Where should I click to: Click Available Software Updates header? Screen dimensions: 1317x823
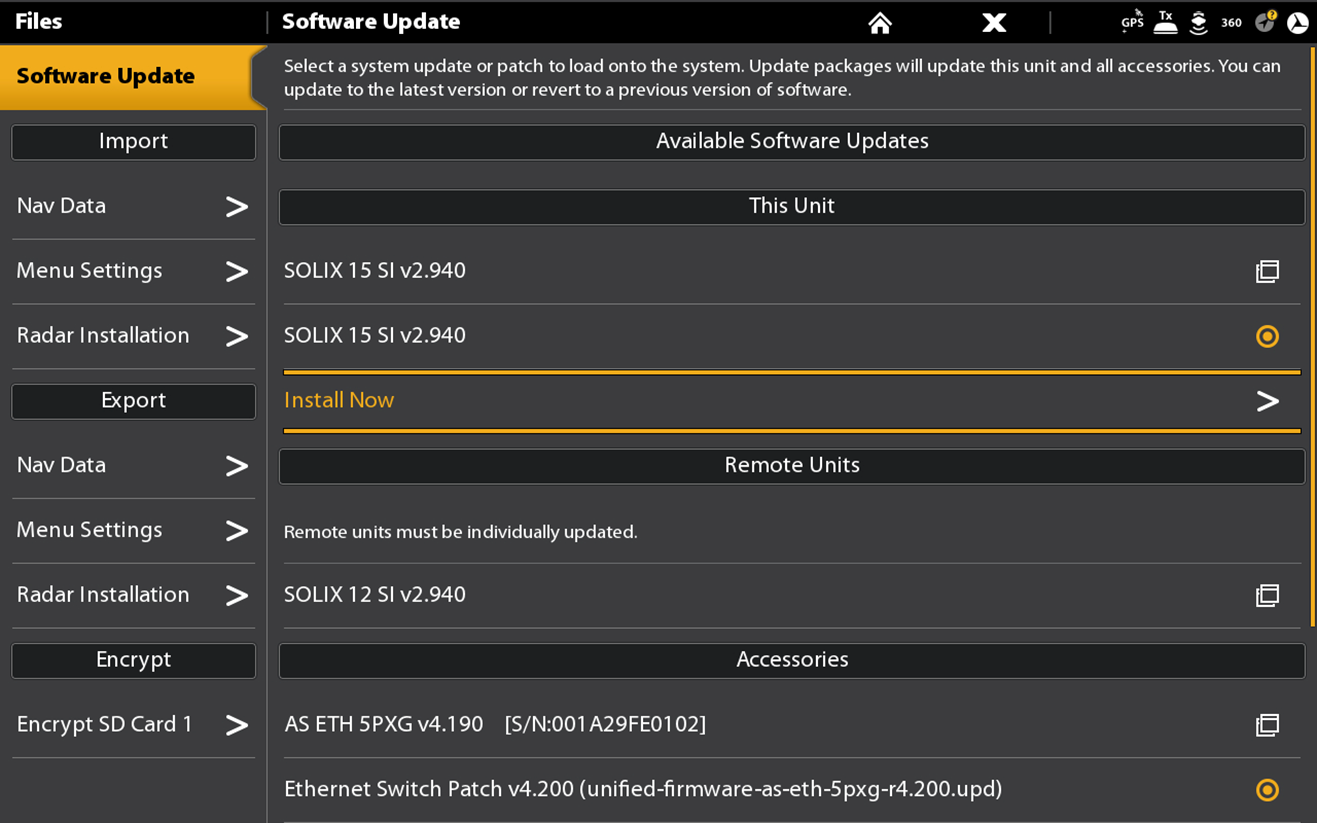pyautogui.click(x=792, y=142)
